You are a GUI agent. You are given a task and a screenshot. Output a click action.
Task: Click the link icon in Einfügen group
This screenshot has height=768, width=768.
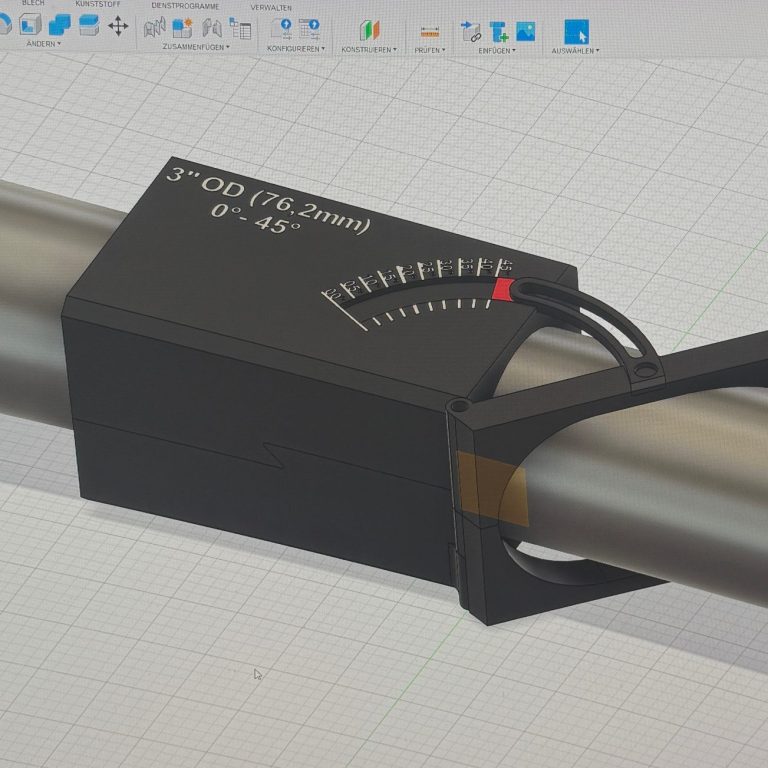pos(470,32)
